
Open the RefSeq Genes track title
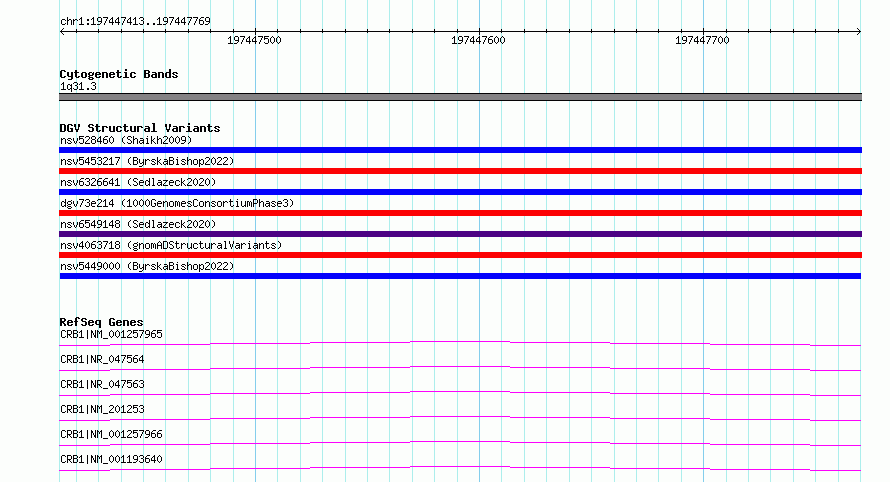tap(101, 322)
